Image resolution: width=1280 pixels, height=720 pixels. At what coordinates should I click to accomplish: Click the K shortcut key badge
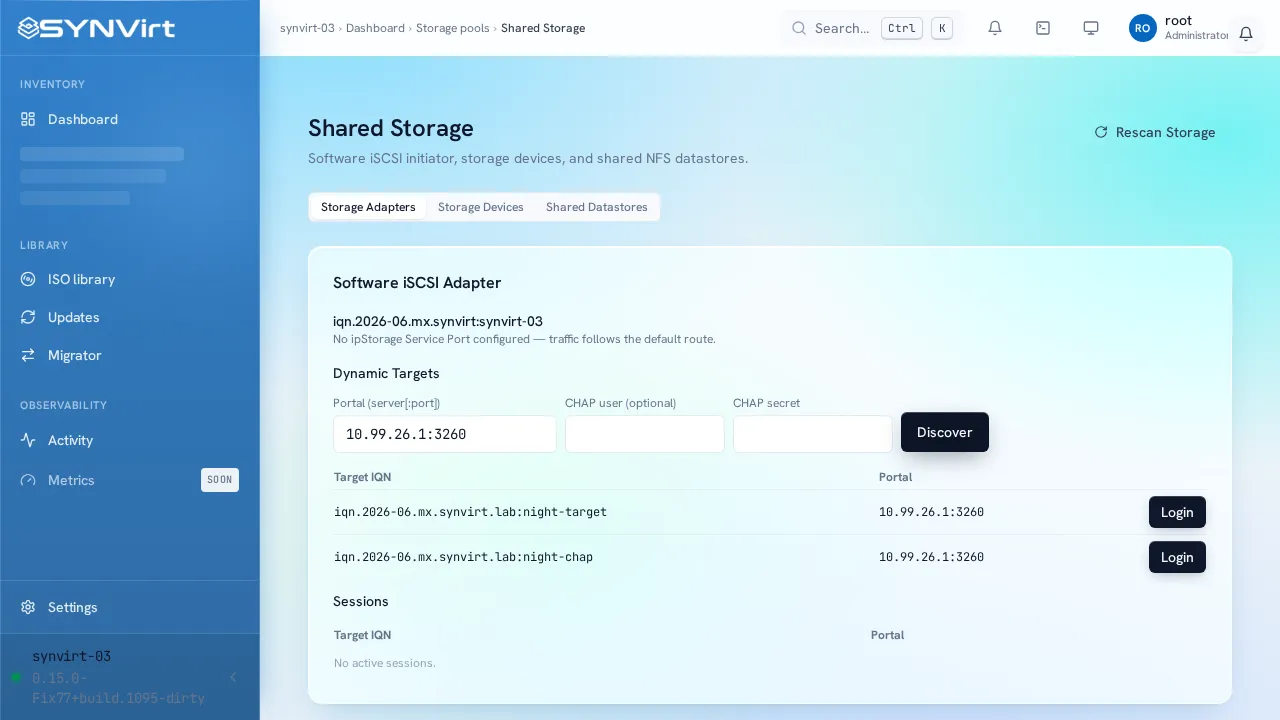(942, 28)
